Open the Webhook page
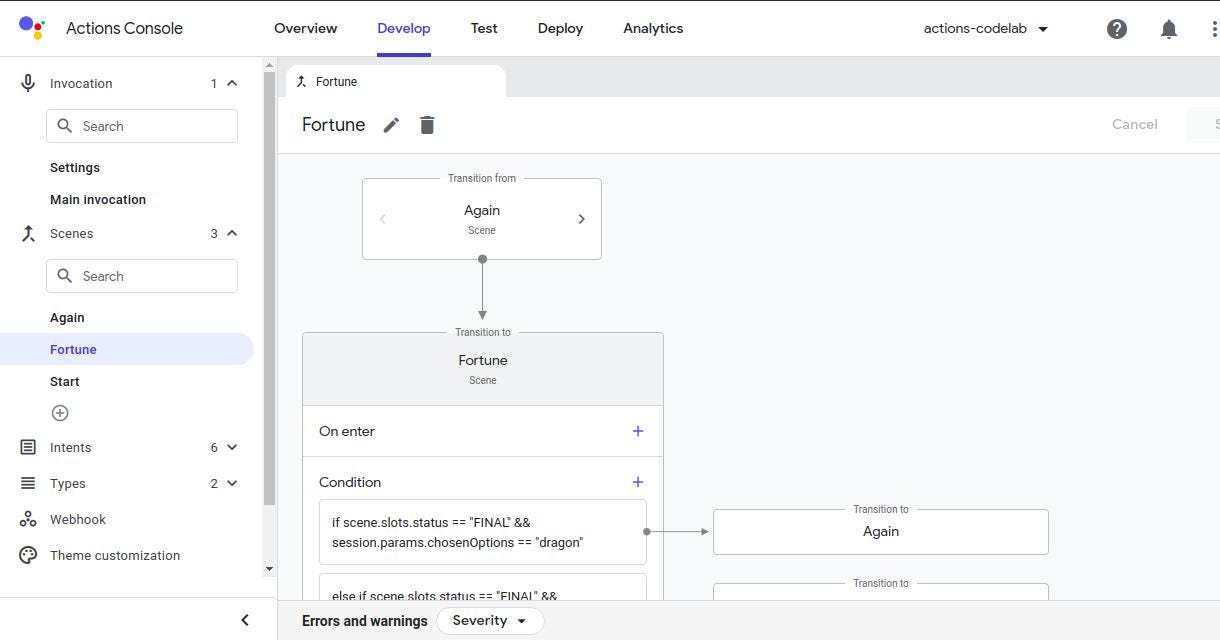The image size is (1220, 640). click(x=78, y=520)
